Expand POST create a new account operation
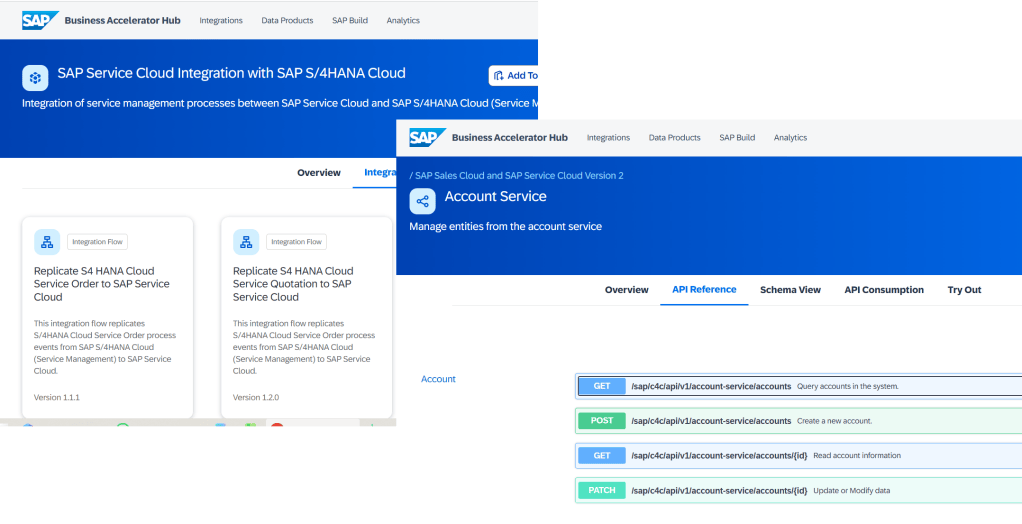This screenshot has height=524, width=1022. 799,420
